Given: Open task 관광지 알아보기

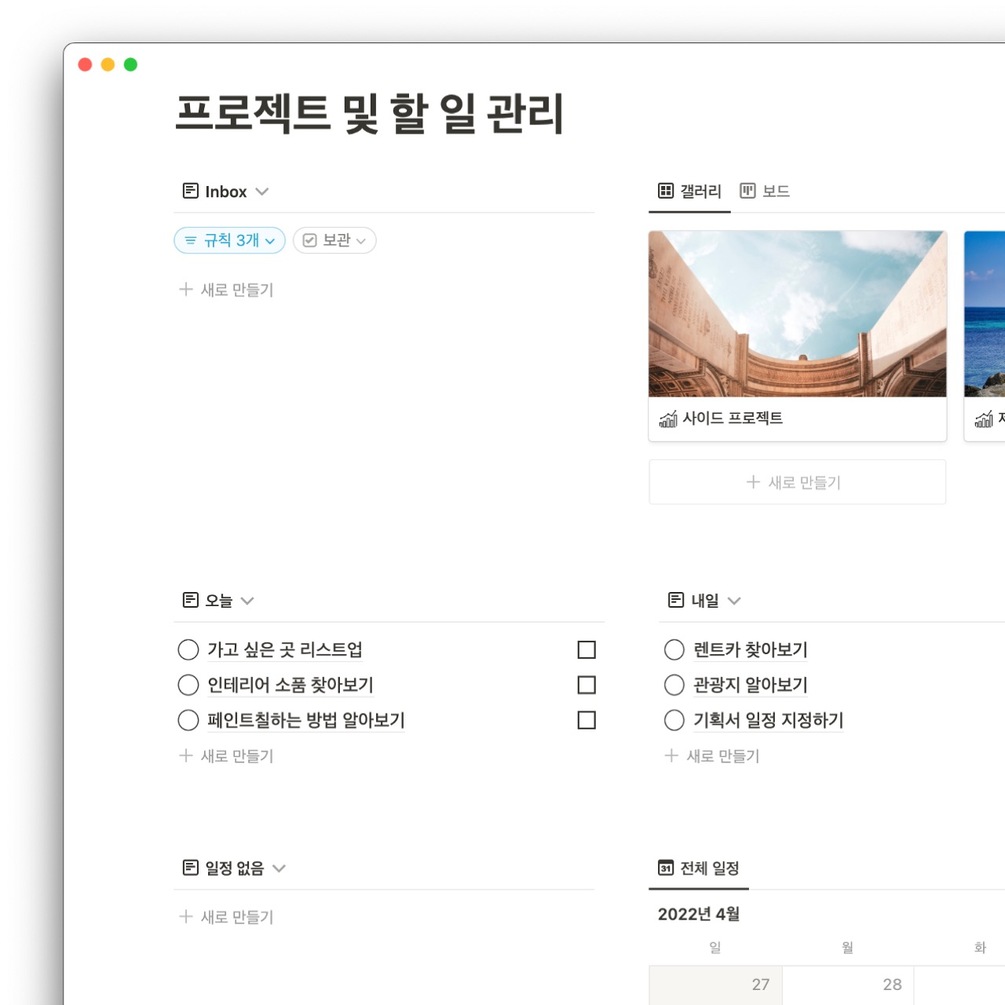Looking at the screenshot, I should pos(750,685).
